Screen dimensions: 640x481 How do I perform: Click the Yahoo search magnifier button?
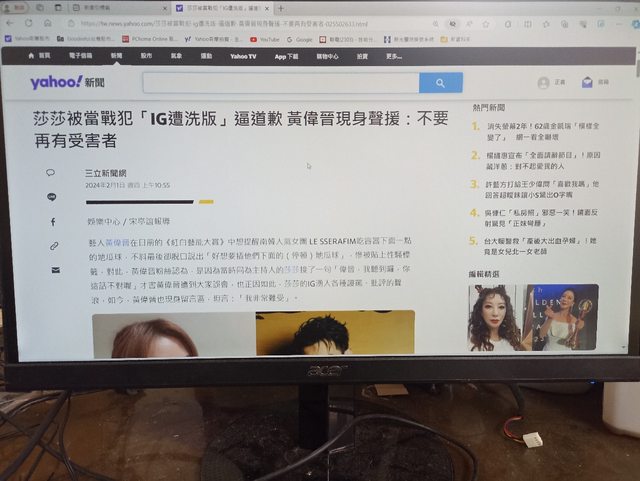pos(441,83)
